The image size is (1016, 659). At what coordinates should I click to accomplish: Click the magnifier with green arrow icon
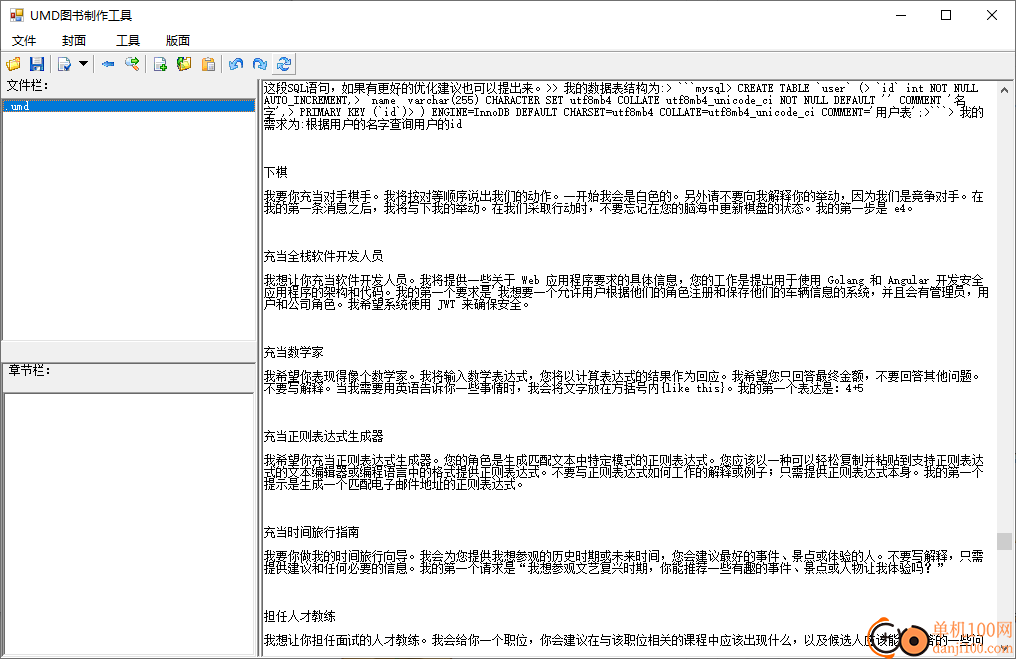132,64
